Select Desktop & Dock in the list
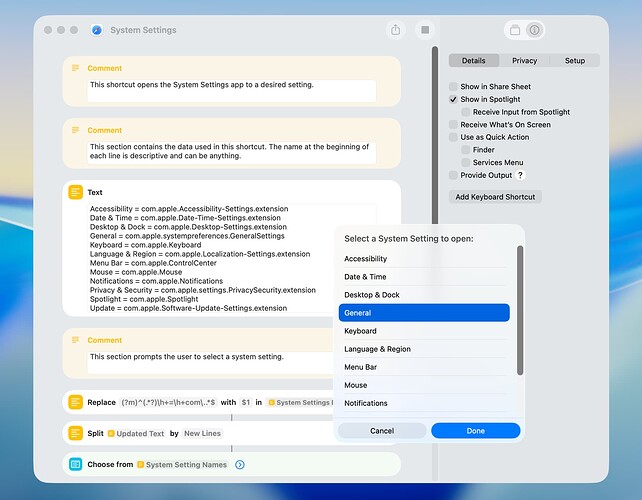This screenshot has height=500, width=642. pos(424,295)
